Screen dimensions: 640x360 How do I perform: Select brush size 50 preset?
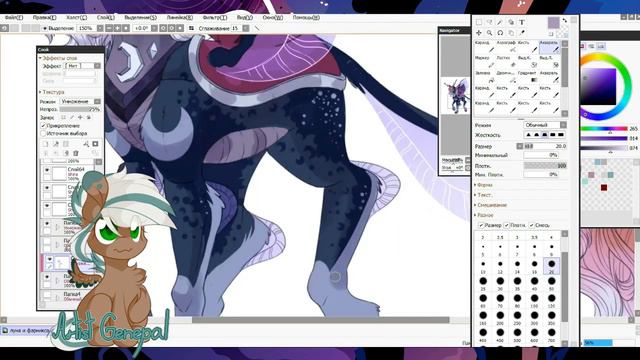(x=551, y=283)
